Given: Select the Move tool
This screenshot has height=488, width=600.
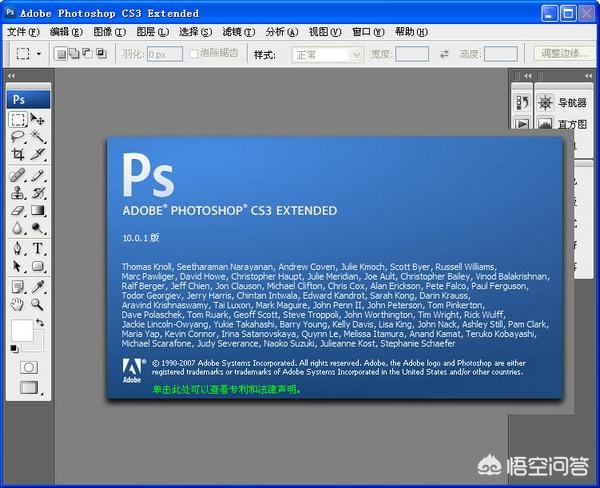Looking at the screenshot, I should [x=38, y=120].
